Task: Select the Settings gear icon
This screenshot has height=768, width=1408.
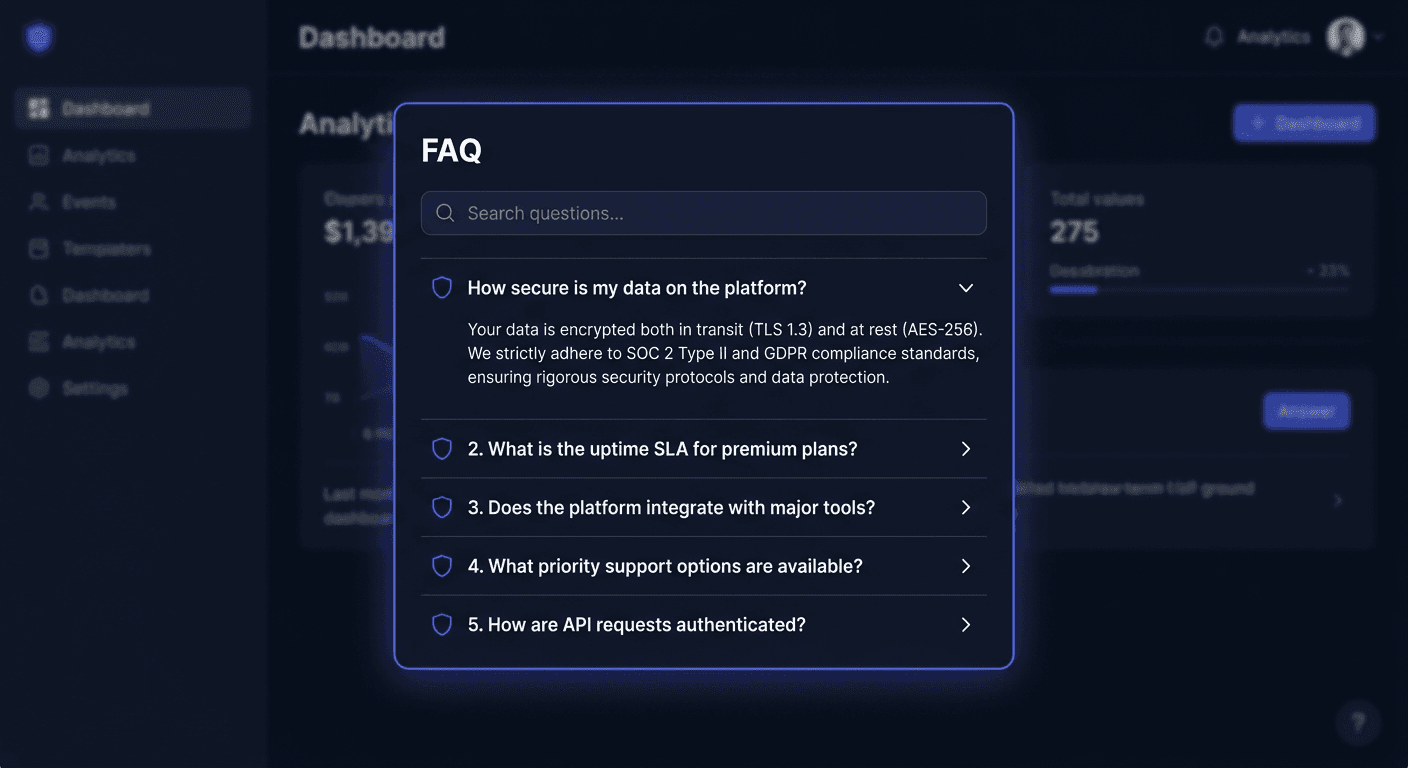Action: (x=38, y=388)
